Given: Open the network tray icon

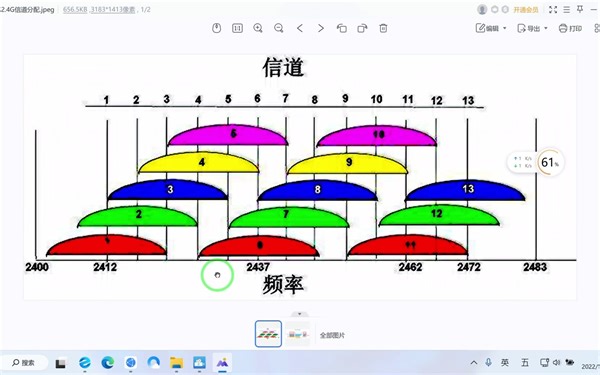Looking at the screenshot, I should tap(544, 362).
